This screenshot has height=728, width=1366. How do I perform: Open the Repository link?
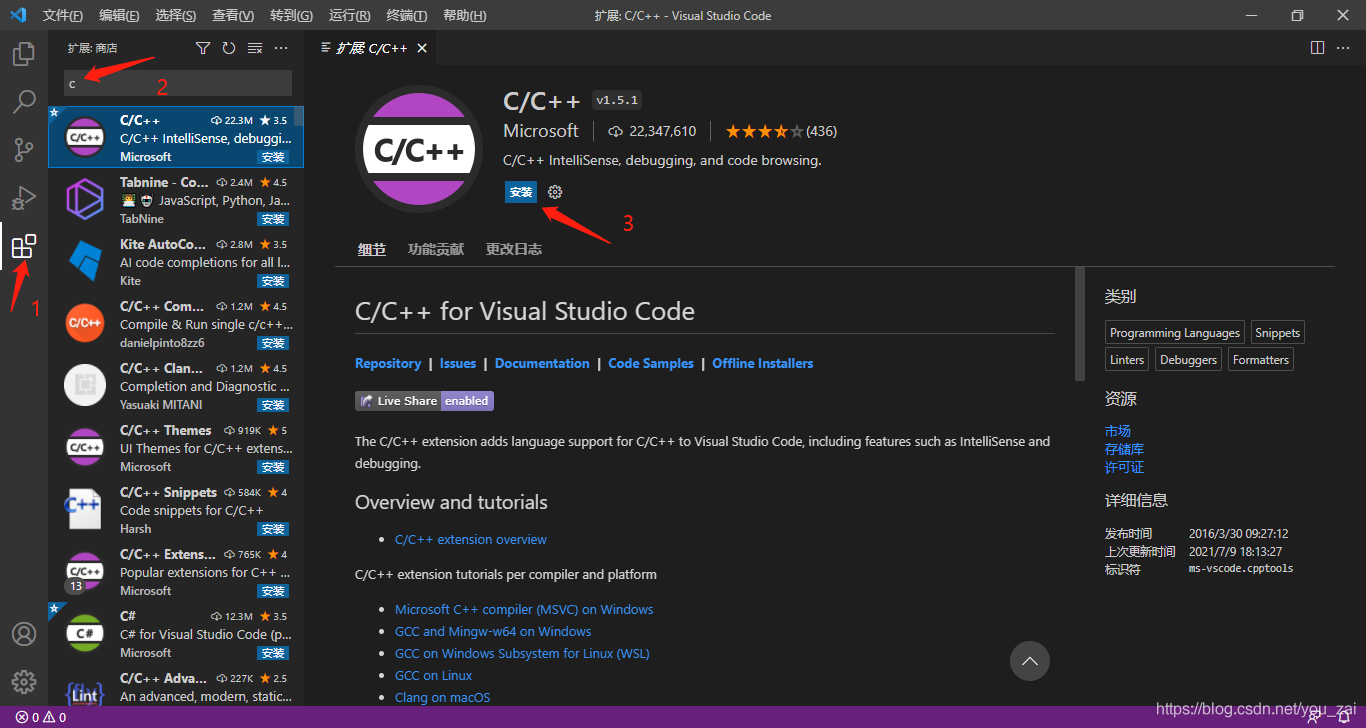point(388,363)
